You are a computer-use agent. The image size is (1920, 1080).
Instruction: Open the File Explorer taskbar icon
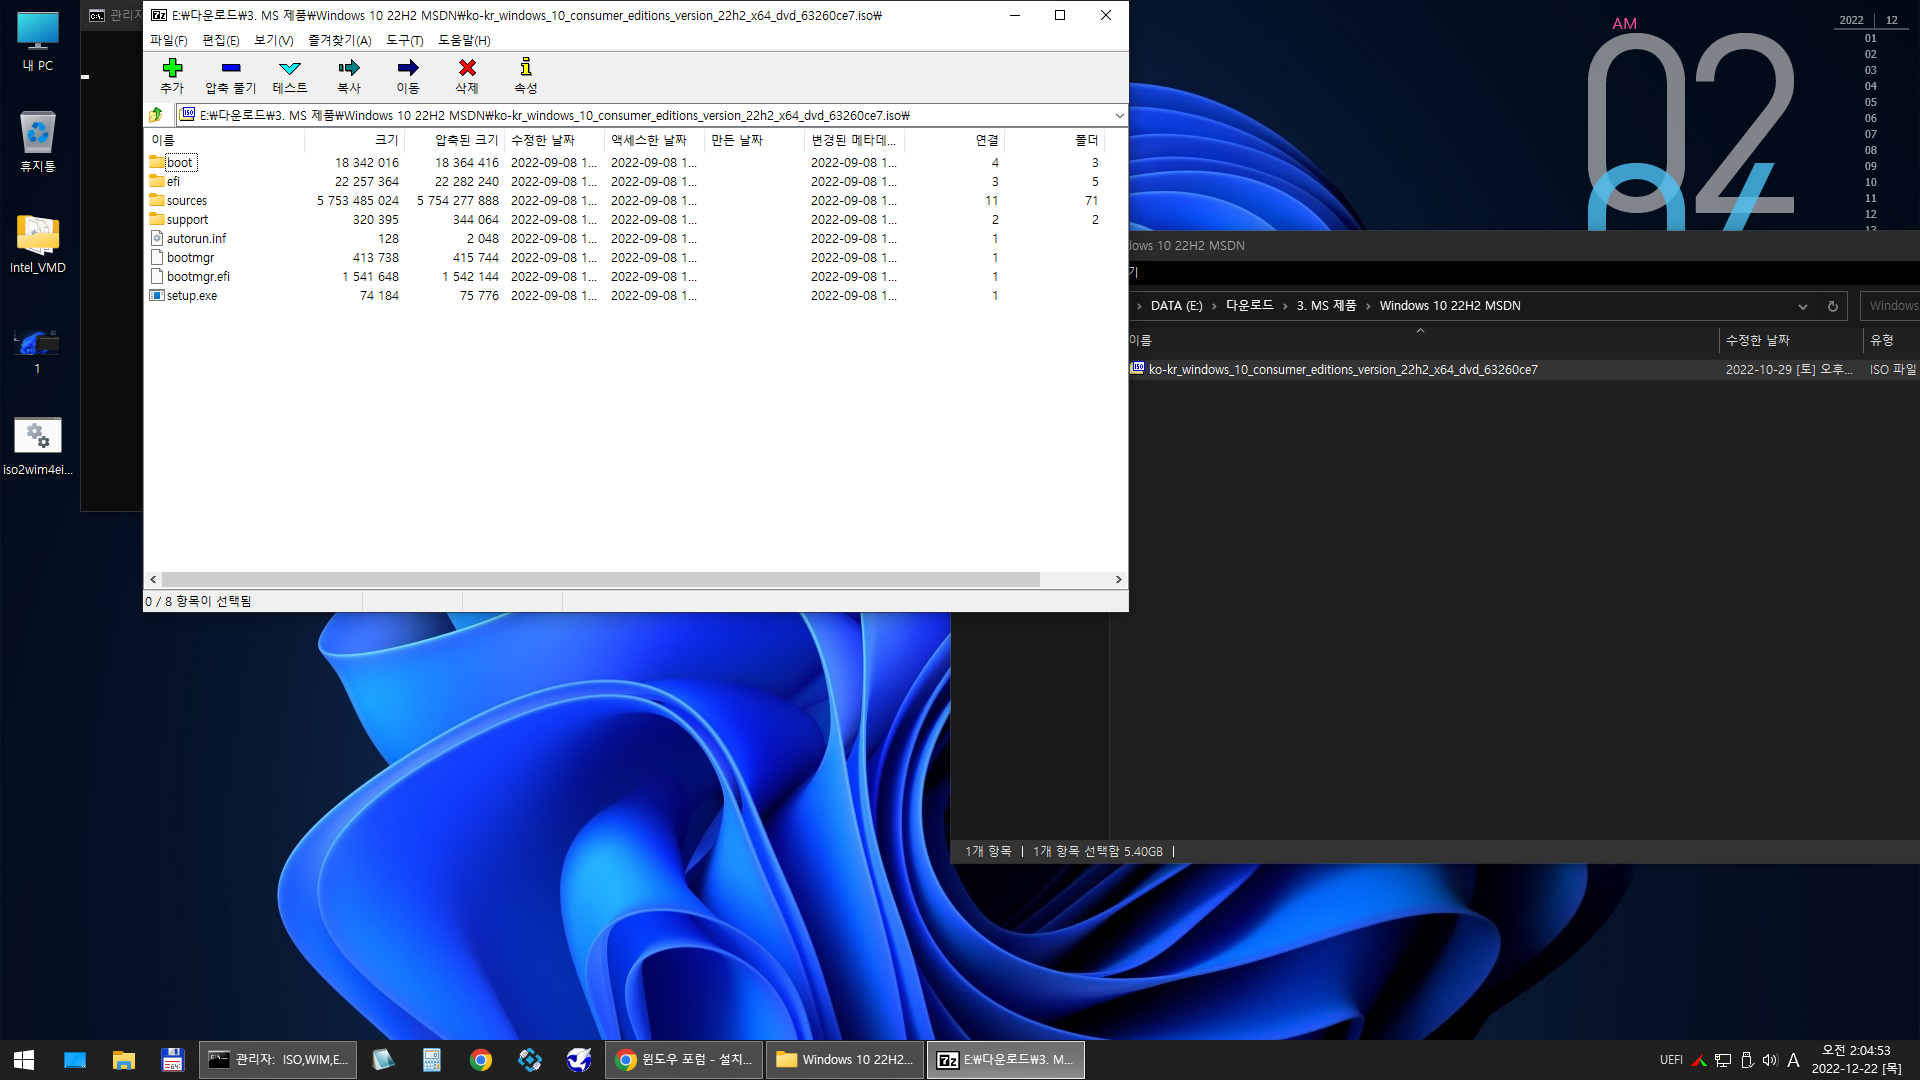(x=124, y=1060)
